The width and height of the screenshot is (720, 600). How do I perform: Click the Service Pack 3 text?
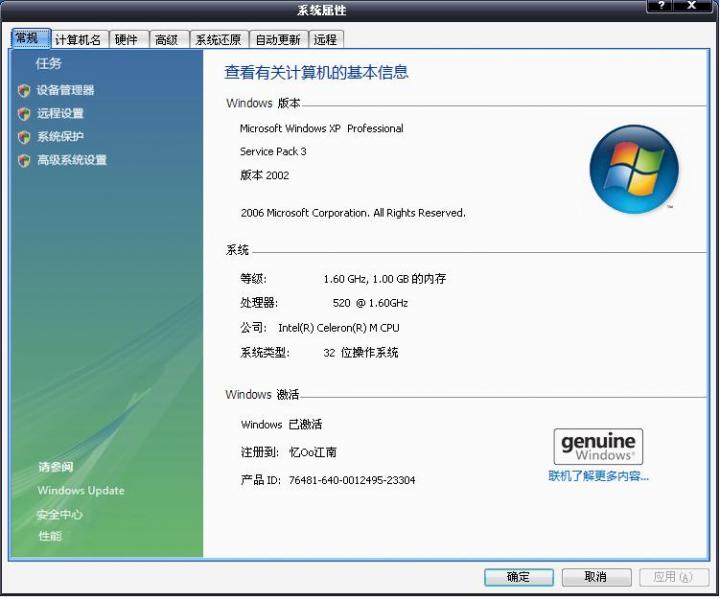pyautogui.click(x=273, y=151)
